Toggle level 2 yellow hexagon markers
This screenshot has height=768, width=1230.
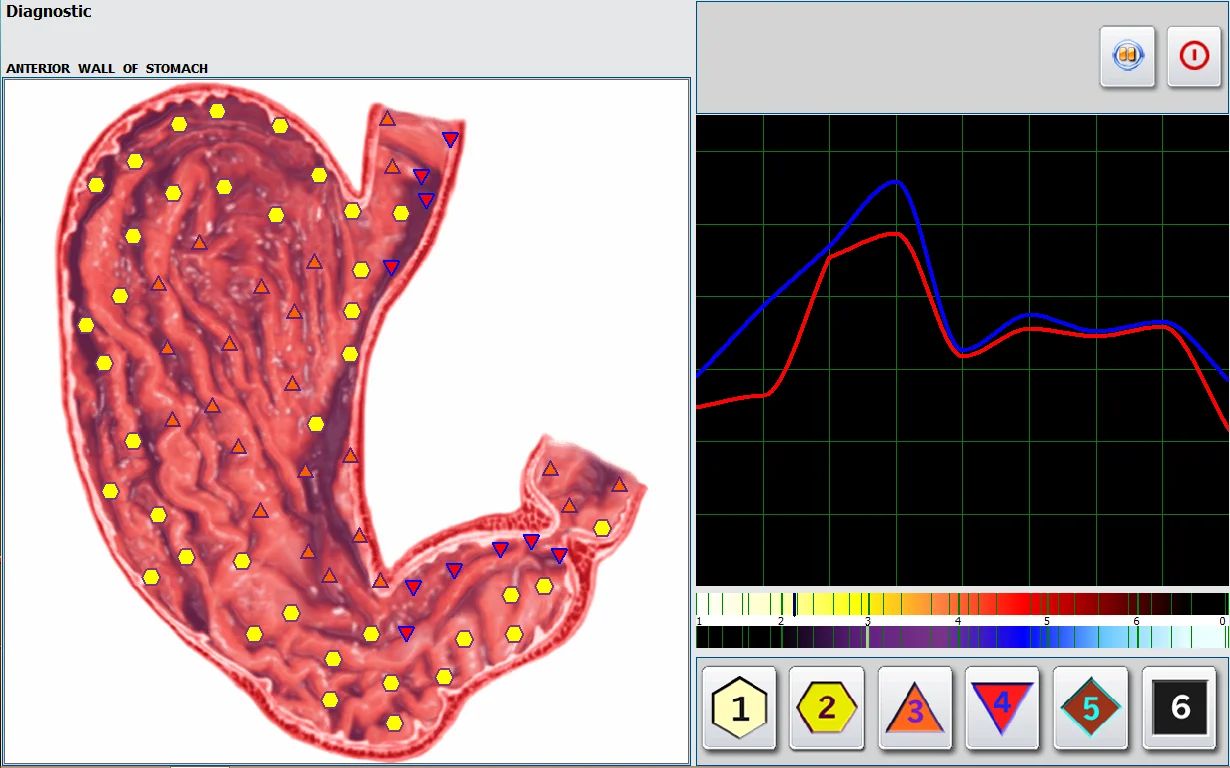pyautogui.click(x=827, y=709)
